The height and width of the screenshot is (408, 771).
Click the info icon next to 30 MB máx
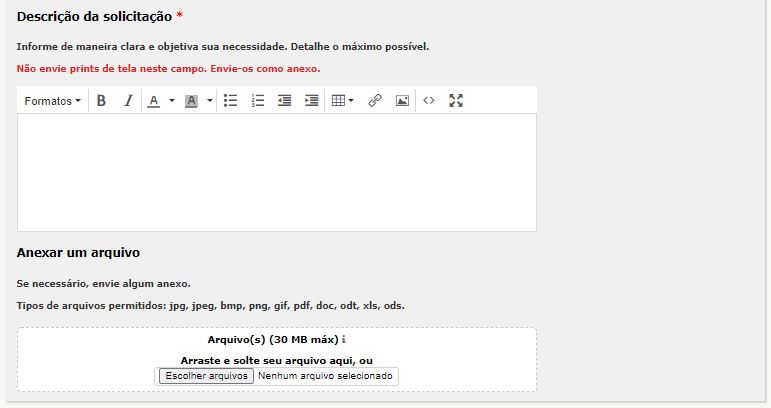(344, 340)
